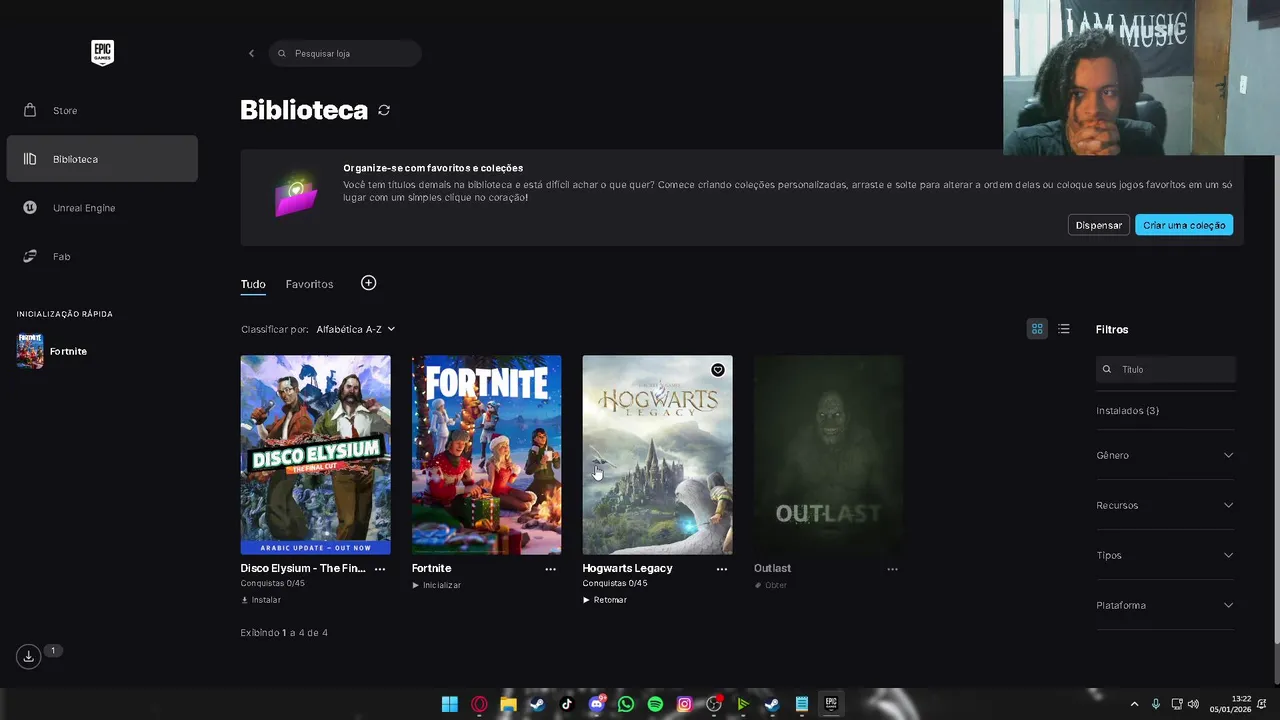Click the Pesquisar loja search field
The width and height of the screenshot is (1280, 720).
coord(345,53)
